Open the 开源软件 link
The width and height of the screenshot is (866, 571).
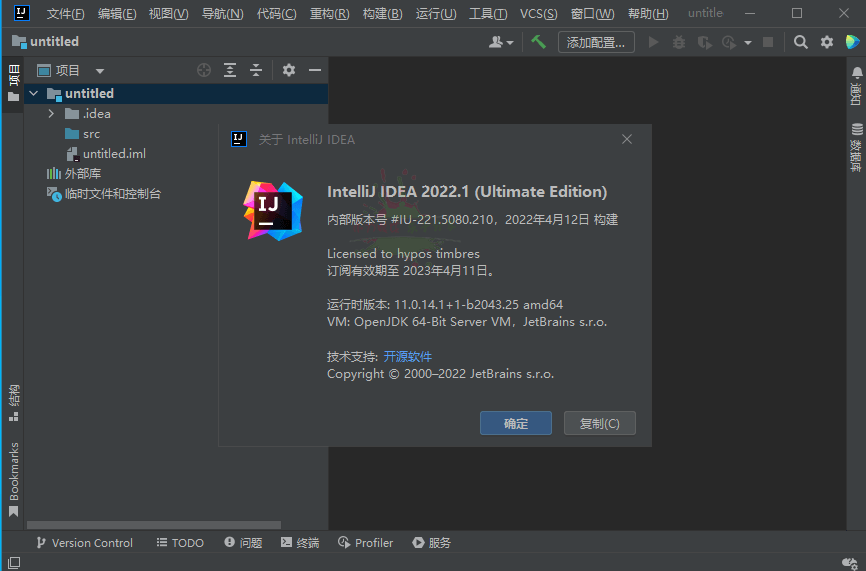[x=408, y=356]
